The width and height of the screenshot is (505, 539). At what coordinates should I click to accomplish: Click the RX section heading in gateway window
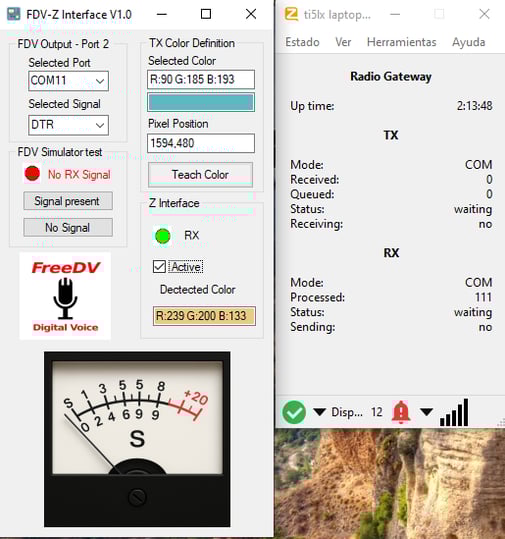tap(391, 253)
